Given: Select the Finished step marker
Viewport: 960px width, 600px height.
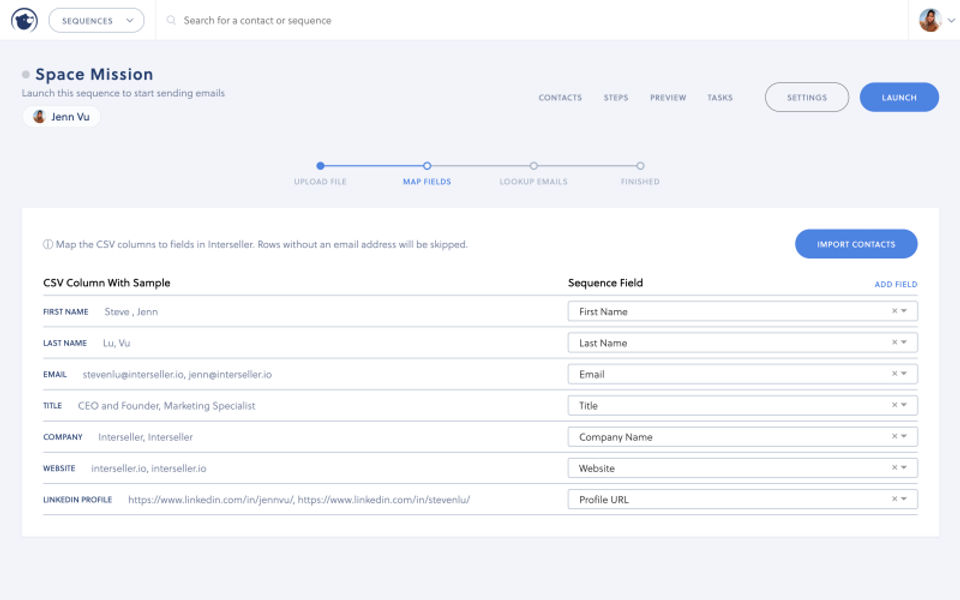Looking at the screenshot, I should (640, 165).
